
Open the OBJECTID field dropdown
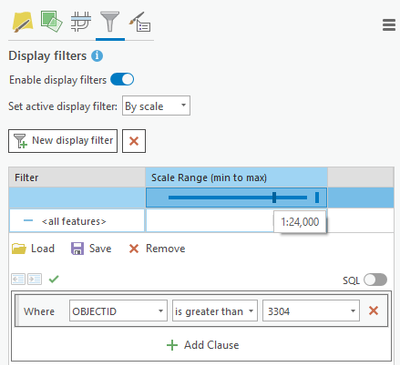click(x=118, y=311)
